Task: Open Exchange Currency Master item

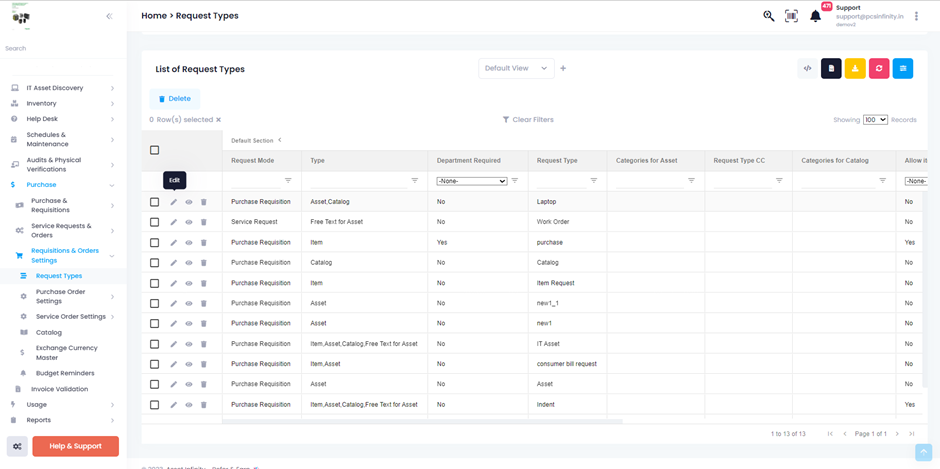Action: pyautogui.click(x=66, y=353)
